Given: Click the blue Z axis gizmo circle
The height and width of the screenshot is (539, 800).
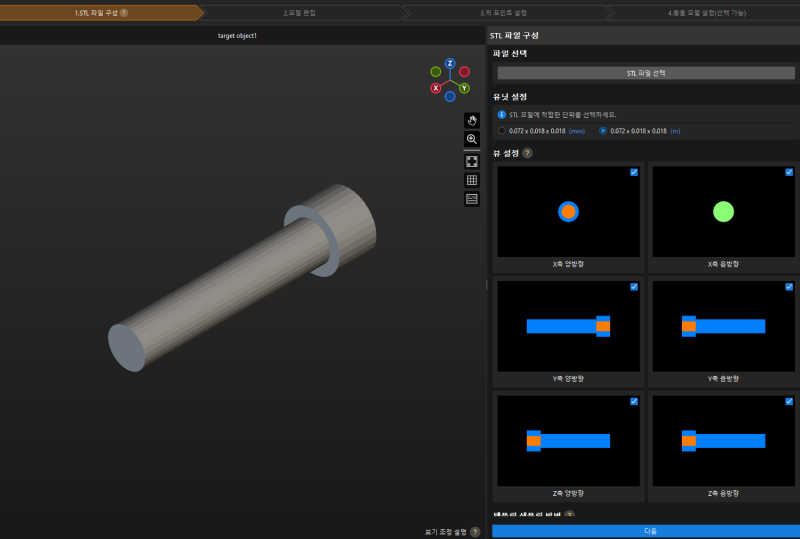Looking at the screenshot, I should click(449, 63).
